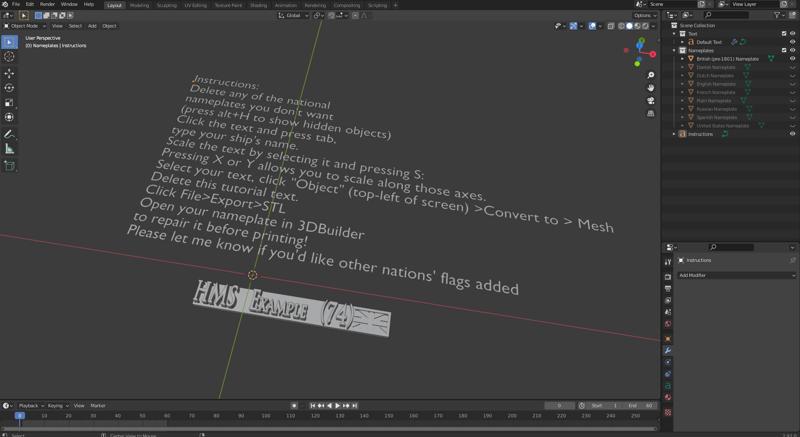This screenshot has width=800, height=437.
Task: Open the Render properties tab
Action: [668, 276]
